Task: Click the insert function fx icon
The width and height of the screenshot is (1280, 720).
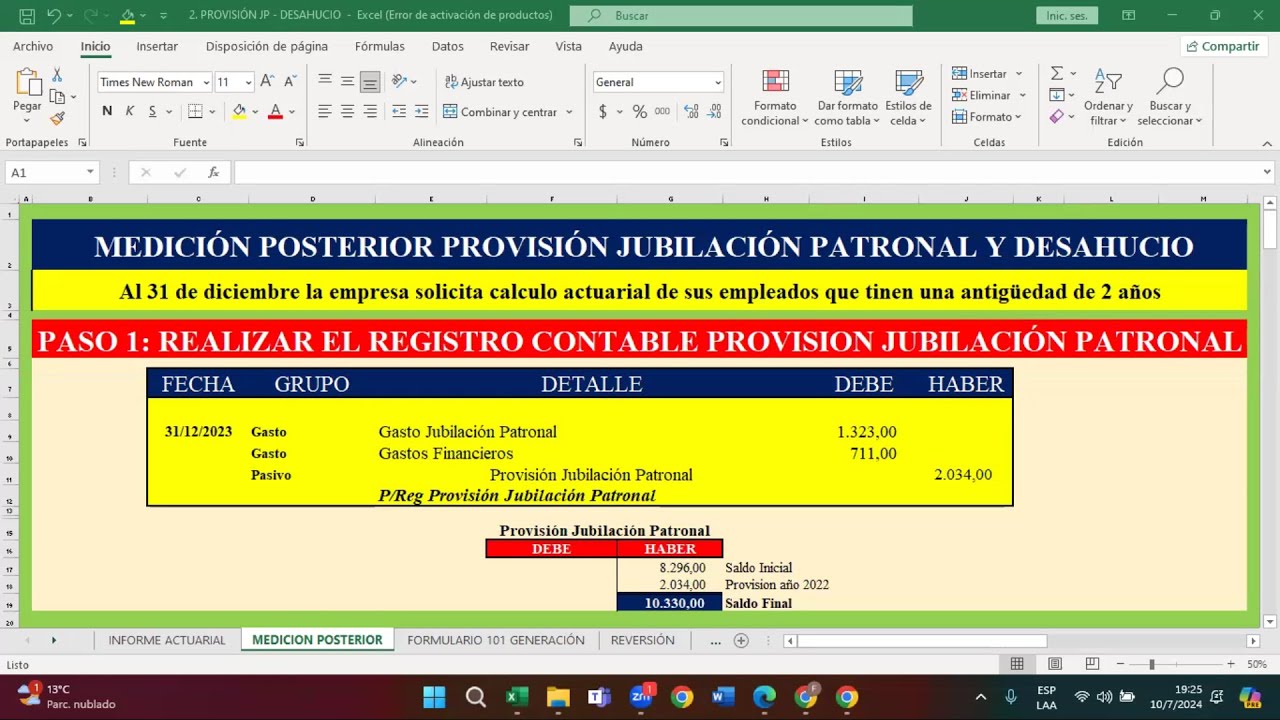Action: (x=213, y=173)
